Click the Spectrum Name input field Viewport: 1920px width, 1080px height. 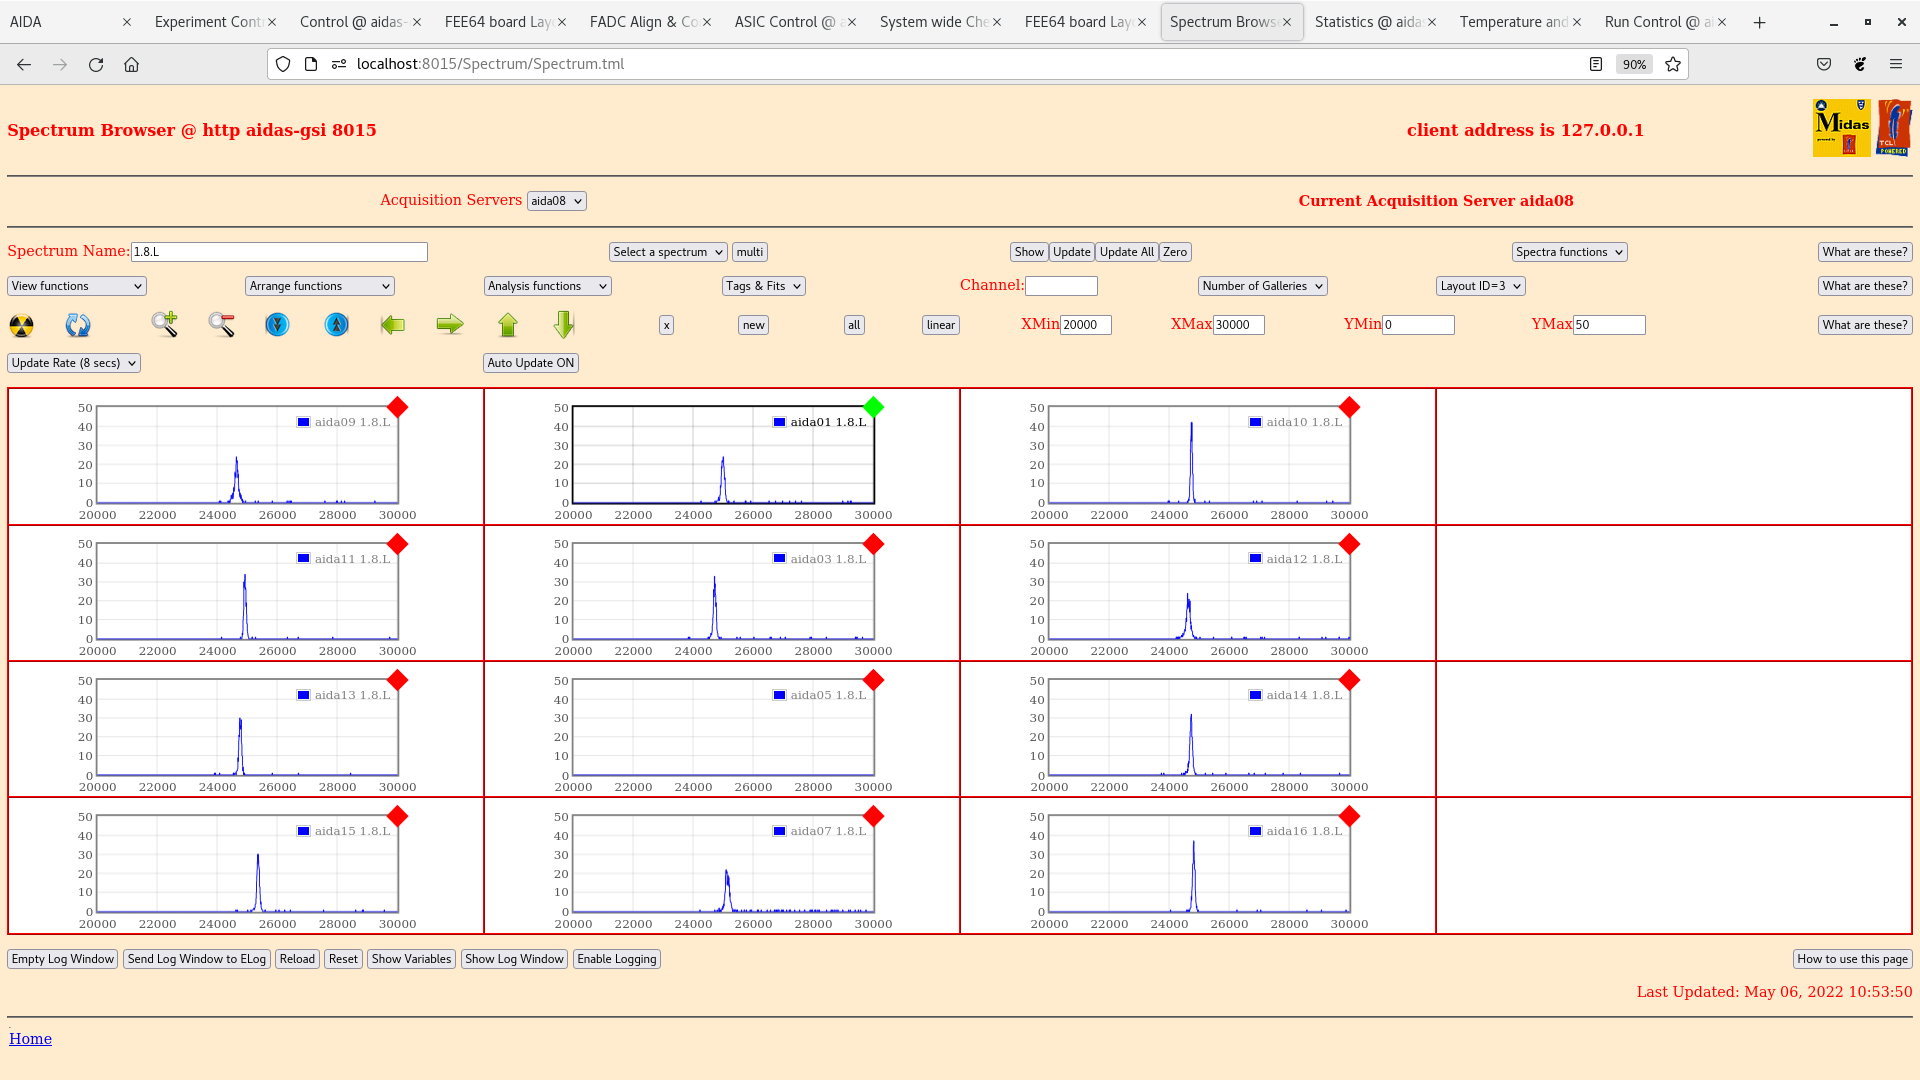coord(279,252)
